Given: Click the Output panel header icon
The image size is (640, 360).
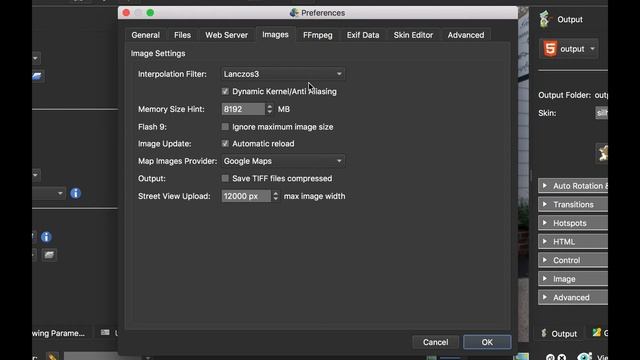Looking at the screenshot, I should (544, 19).
